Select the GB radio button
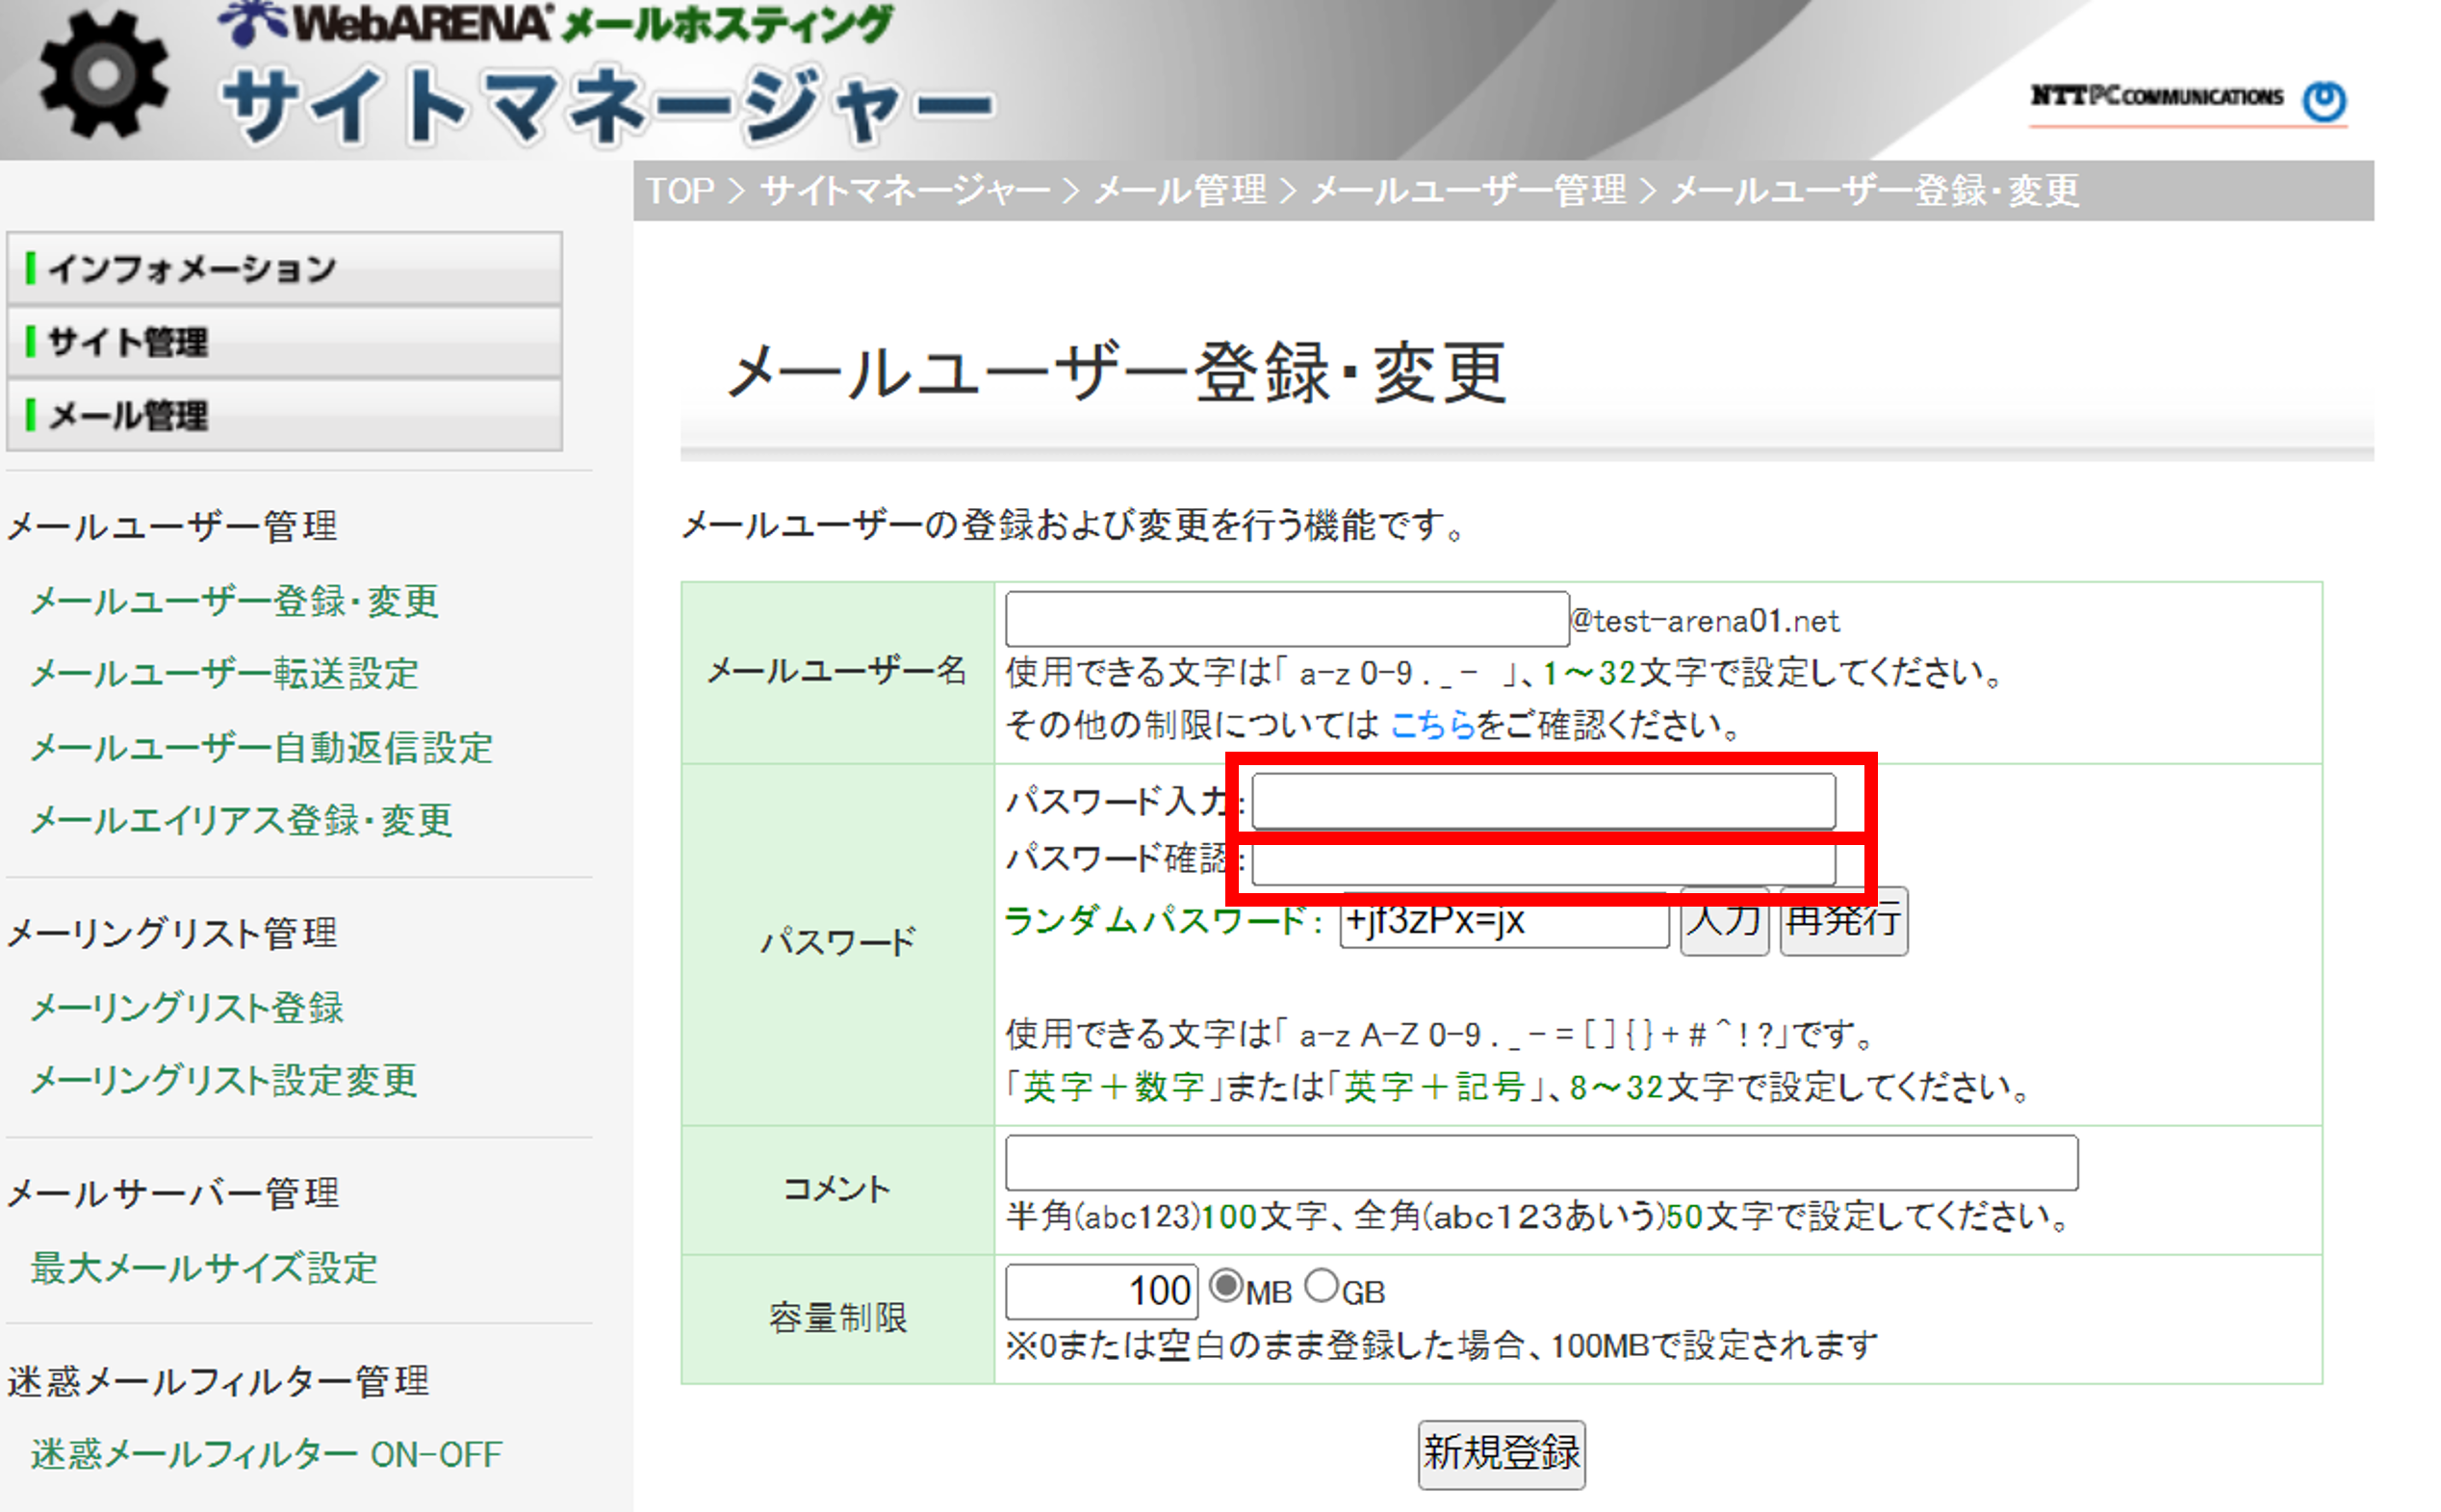Image resolution: width=2441 pixels, height=1512 pixels. [x=1321, y=1286]
